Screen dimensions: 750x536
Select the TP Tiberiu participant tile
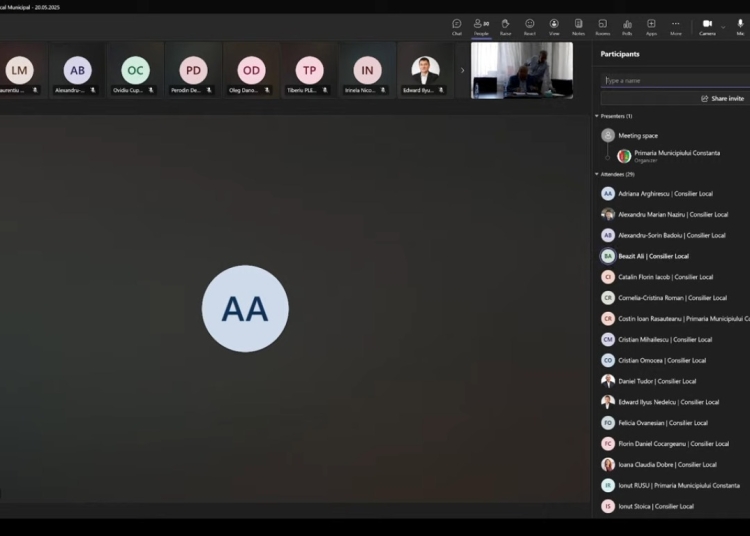coord(309,70)
